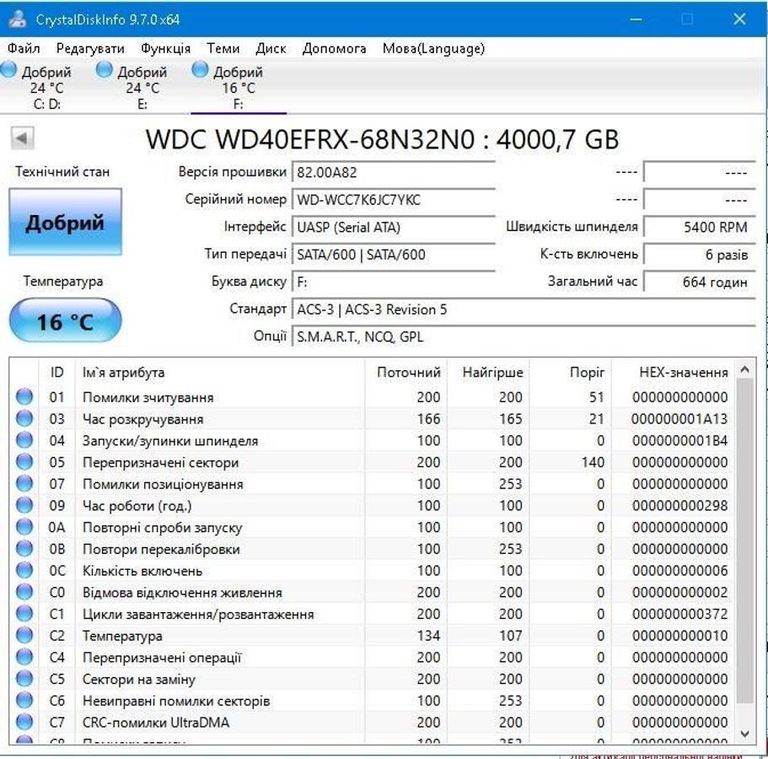Click status orb of attribute 03 row
The image size is (768, 759).
pyautogui.click(x=24, y=418)
